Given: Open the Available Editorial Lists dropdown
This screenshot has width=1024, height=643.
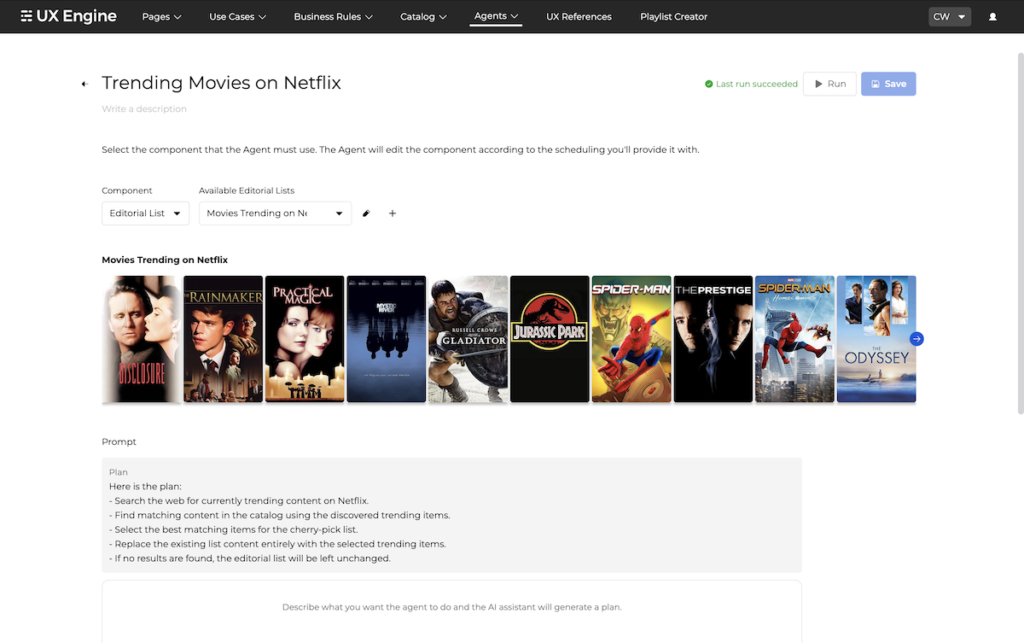Looking at the screenshot, I should click(x=275, y=213).
